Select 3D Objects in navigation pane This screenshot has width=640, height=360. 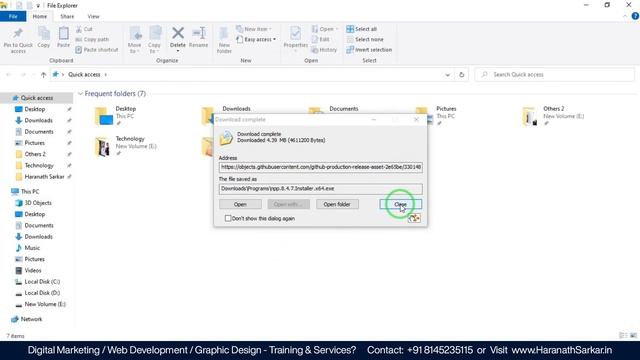[x=38, y=203]
